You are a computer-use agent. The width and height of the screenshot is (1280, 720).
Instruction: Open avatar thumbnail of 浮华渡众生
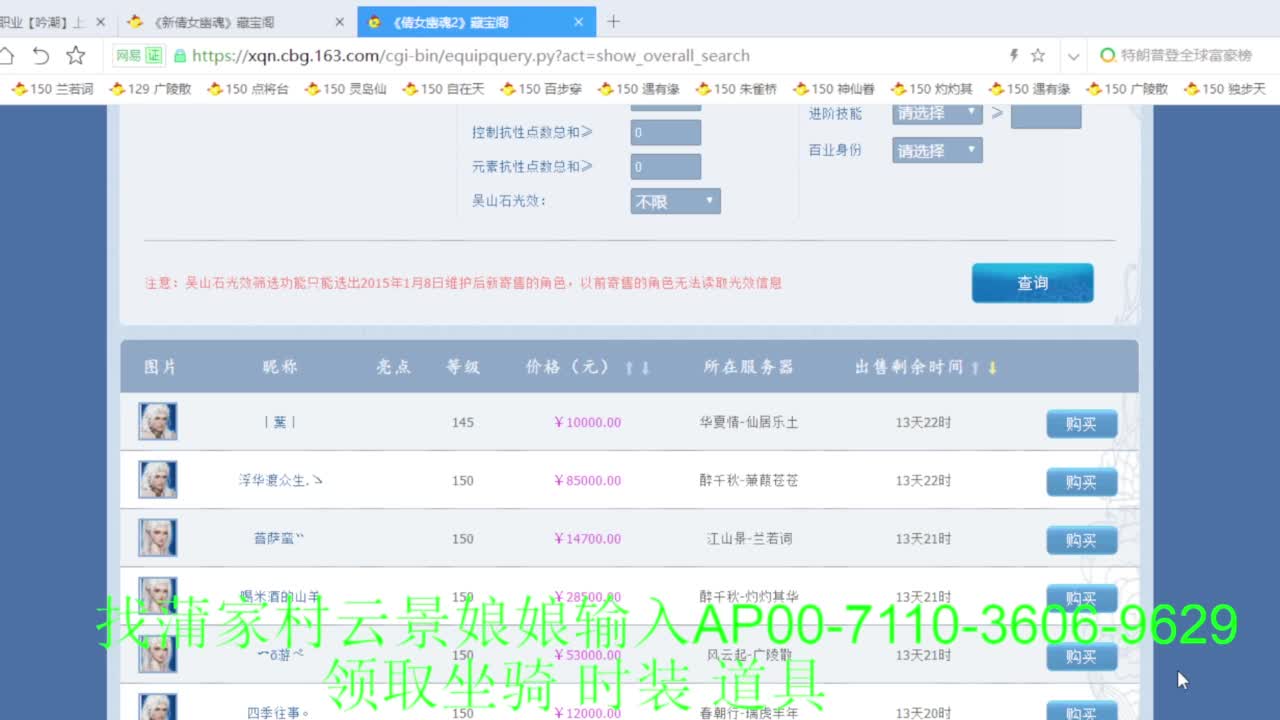click(x=158, y=480)
